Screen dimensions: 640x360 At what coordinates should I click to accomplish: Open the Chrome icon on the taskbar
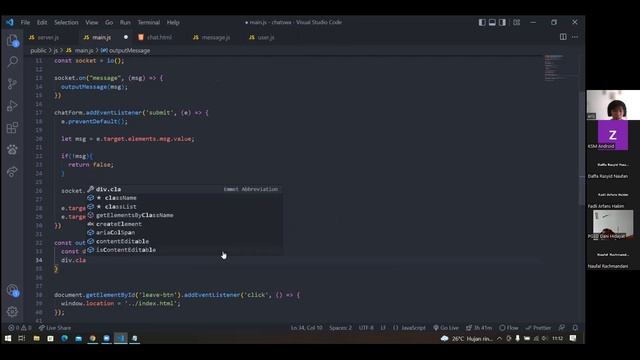click(92, 338)
